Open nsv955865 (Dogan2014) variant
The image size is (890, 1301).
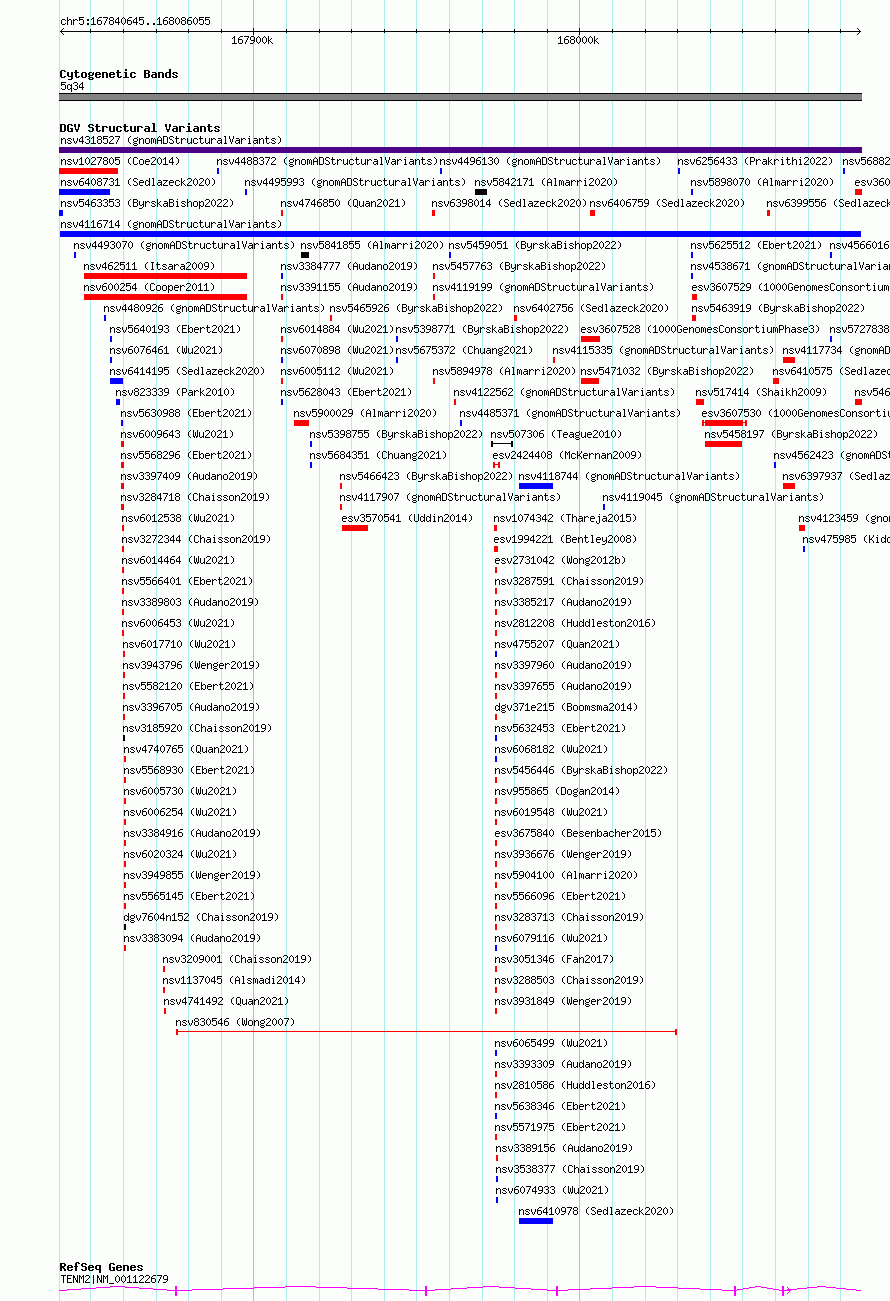pos(557,791)
